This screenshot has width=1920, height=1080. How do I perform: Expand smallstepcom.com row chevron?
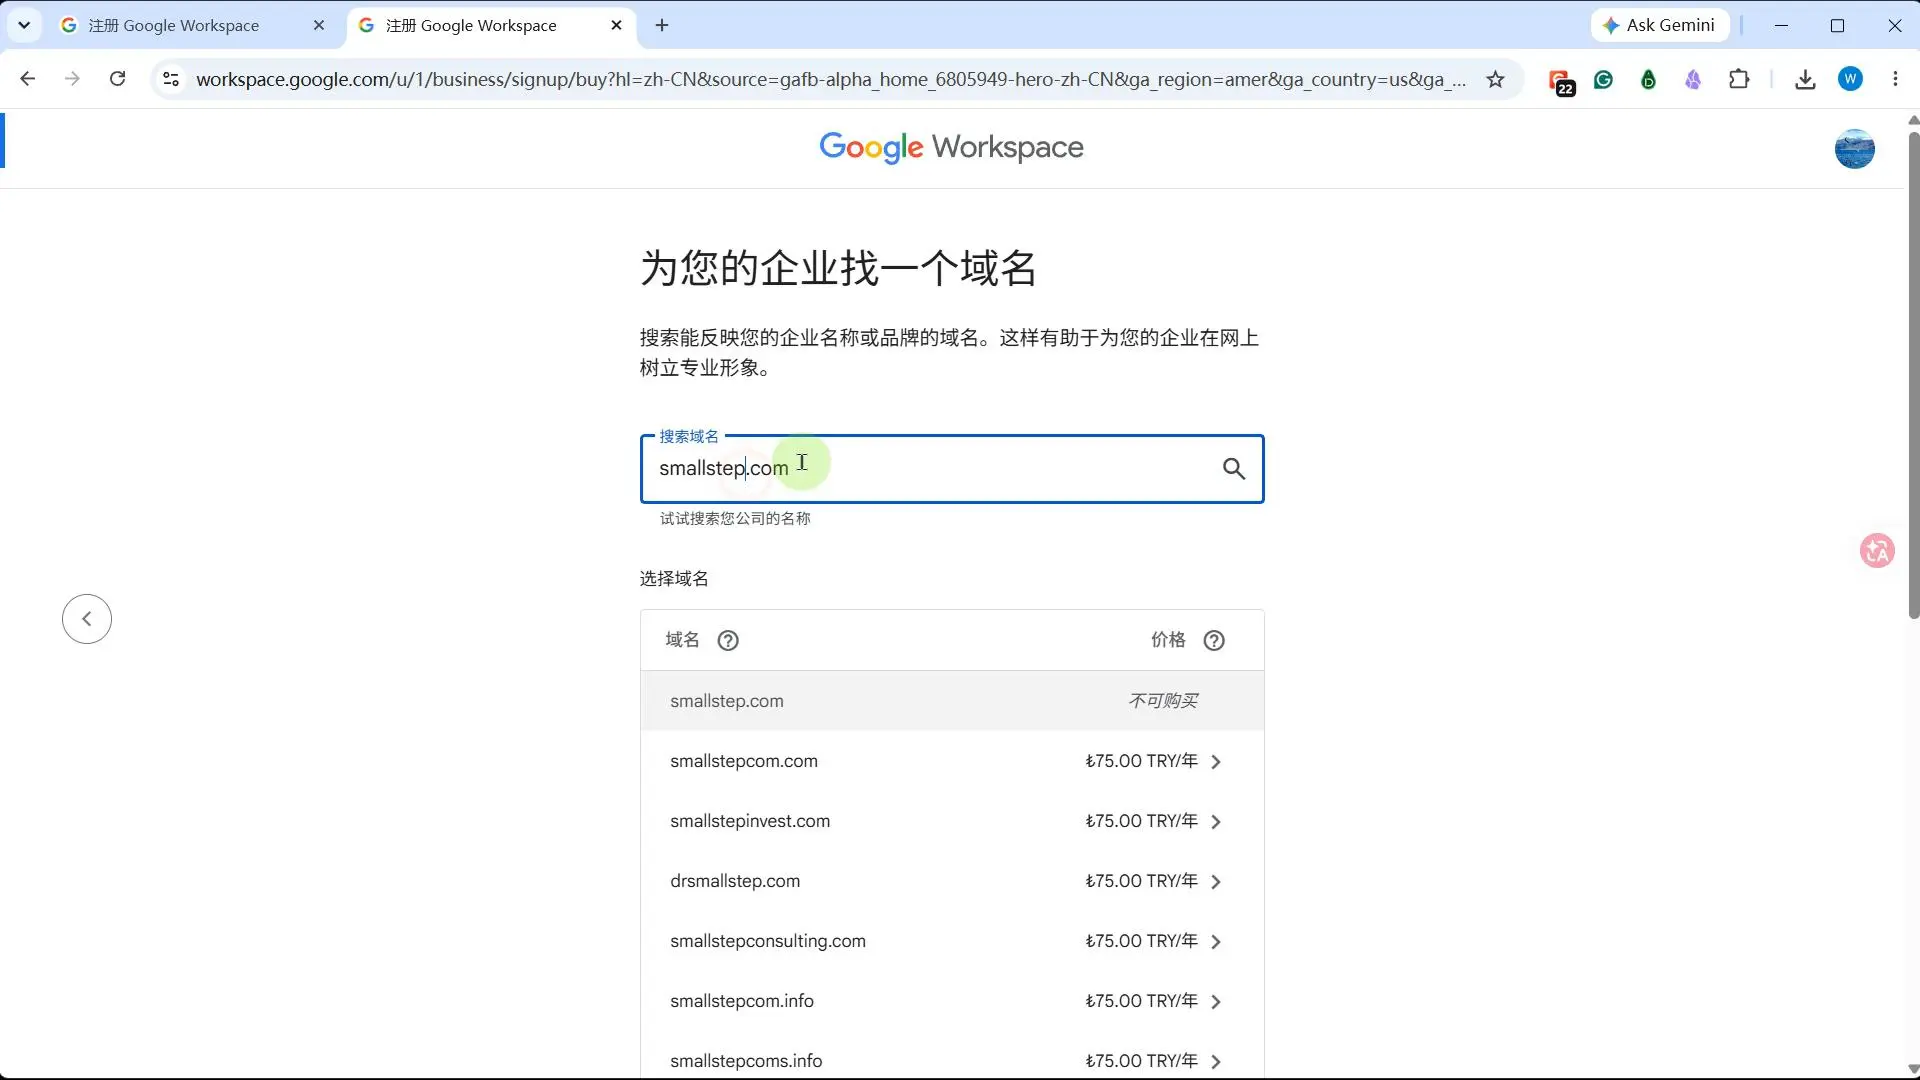coord(1216,762)
